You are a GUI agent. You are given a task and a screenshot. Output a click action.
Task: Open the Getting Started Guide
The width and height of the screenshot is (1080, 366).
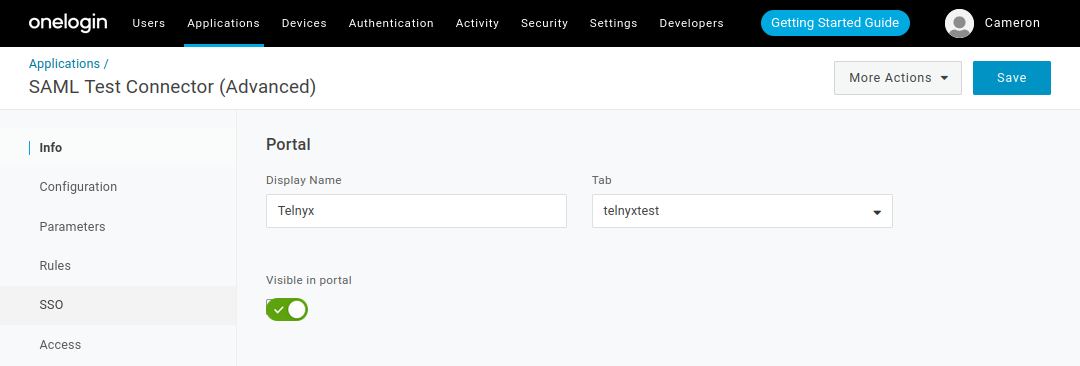point(835,23)
